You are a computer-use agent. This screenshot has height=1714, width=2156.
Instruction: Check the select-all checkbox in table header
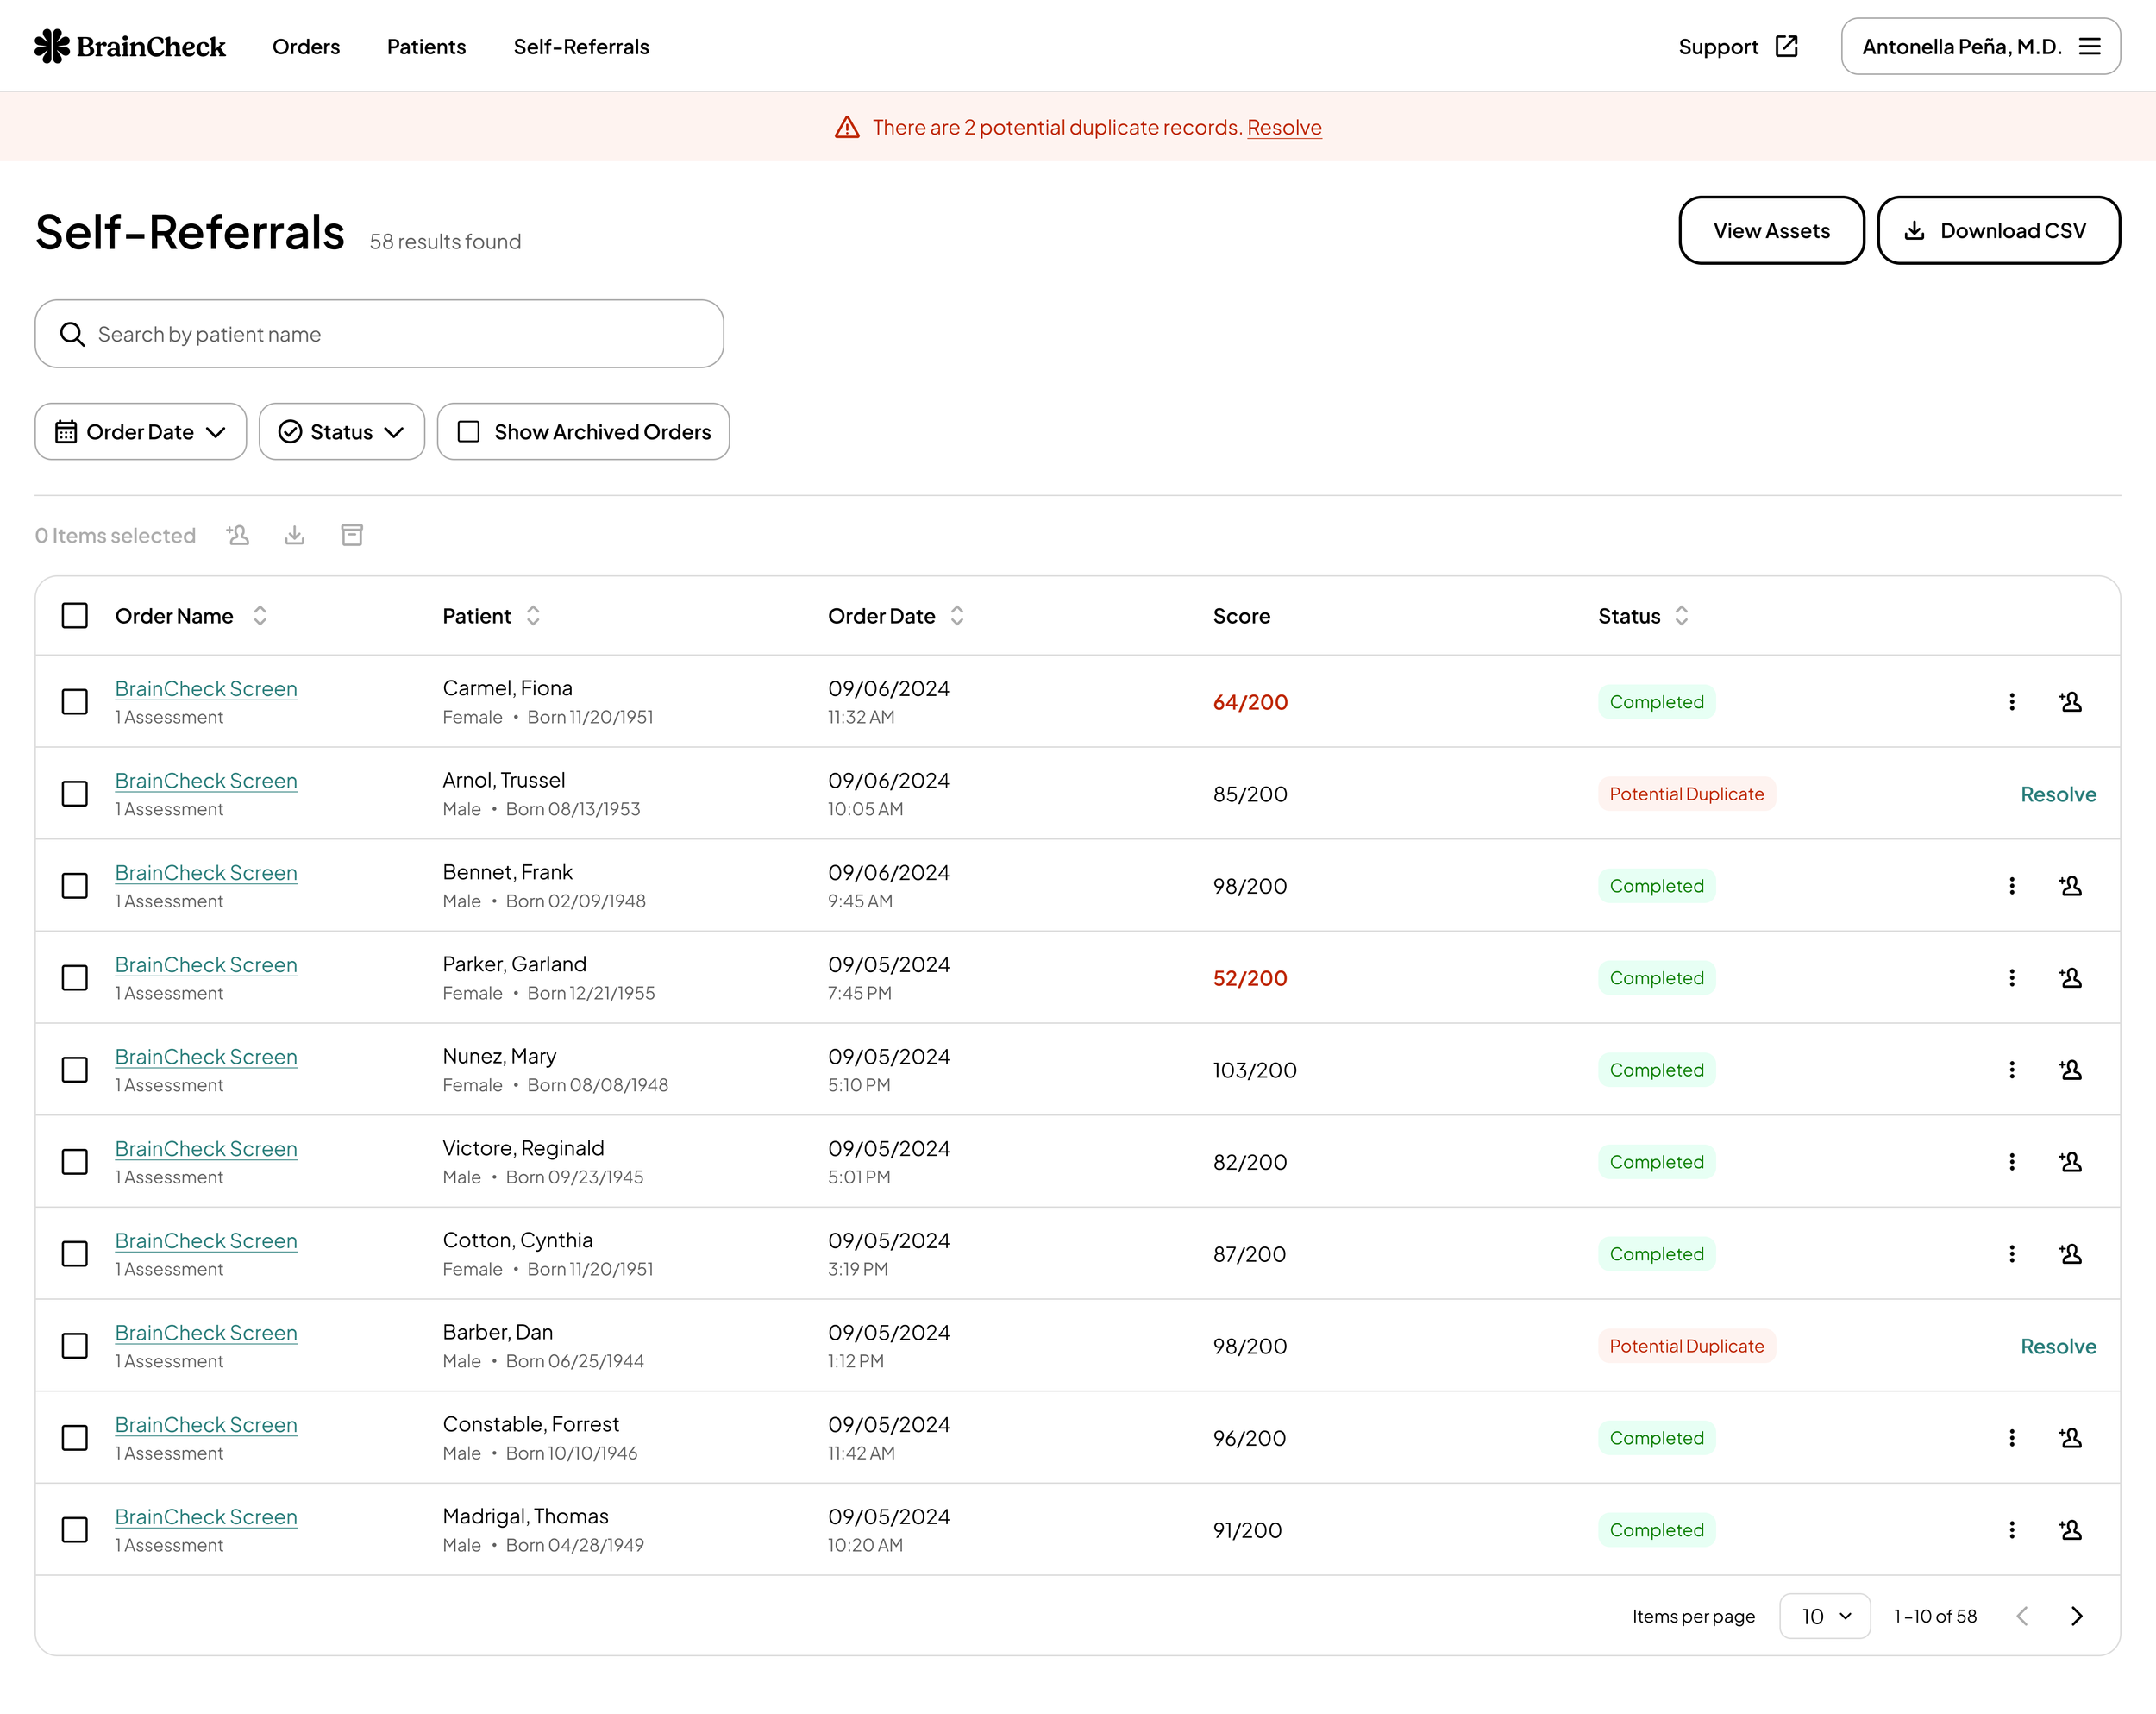75,616
